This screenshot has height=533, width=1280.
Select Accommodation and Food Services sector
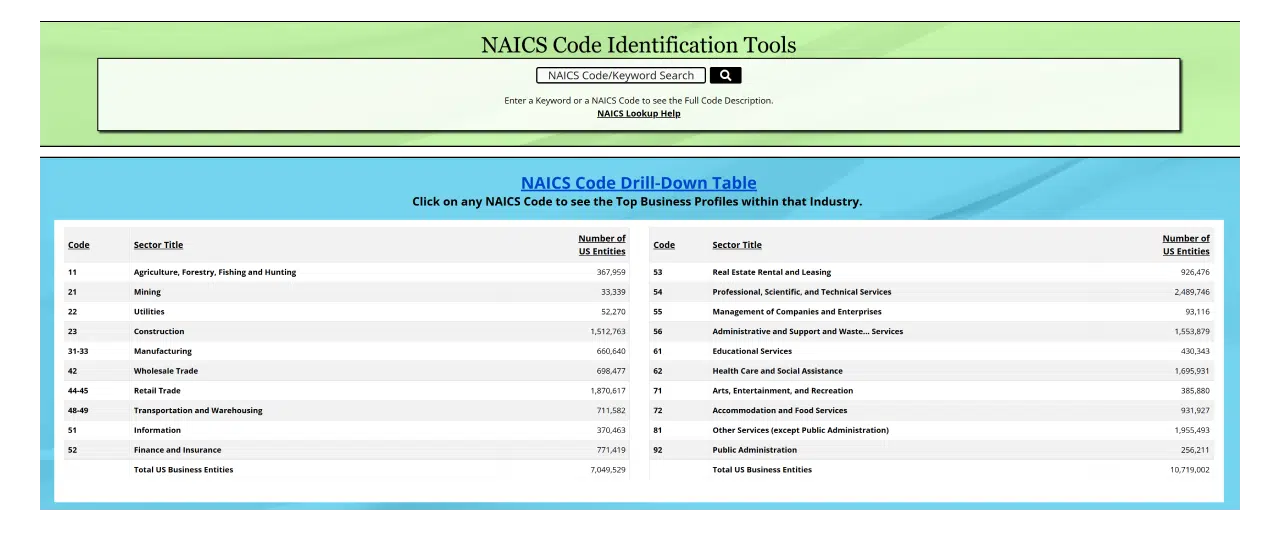(x=780, y=410)
